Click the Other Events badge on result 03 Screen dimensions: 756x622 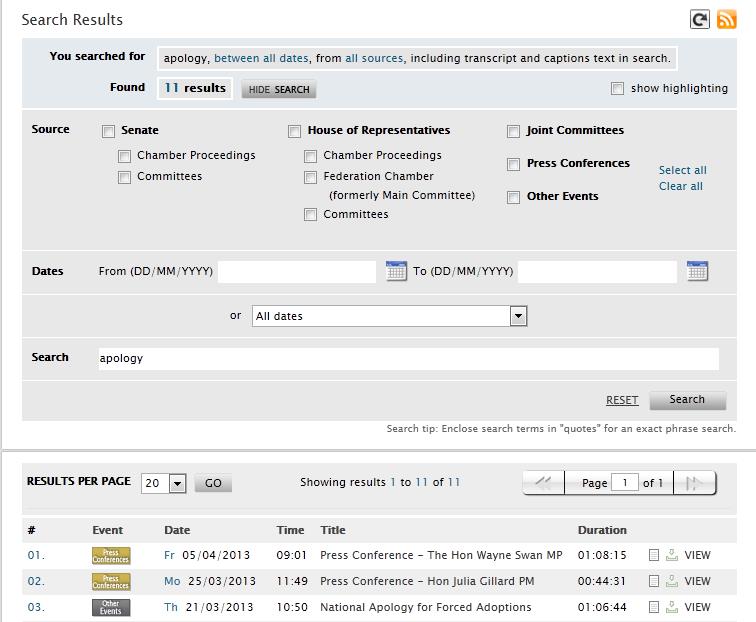point(111,607)
